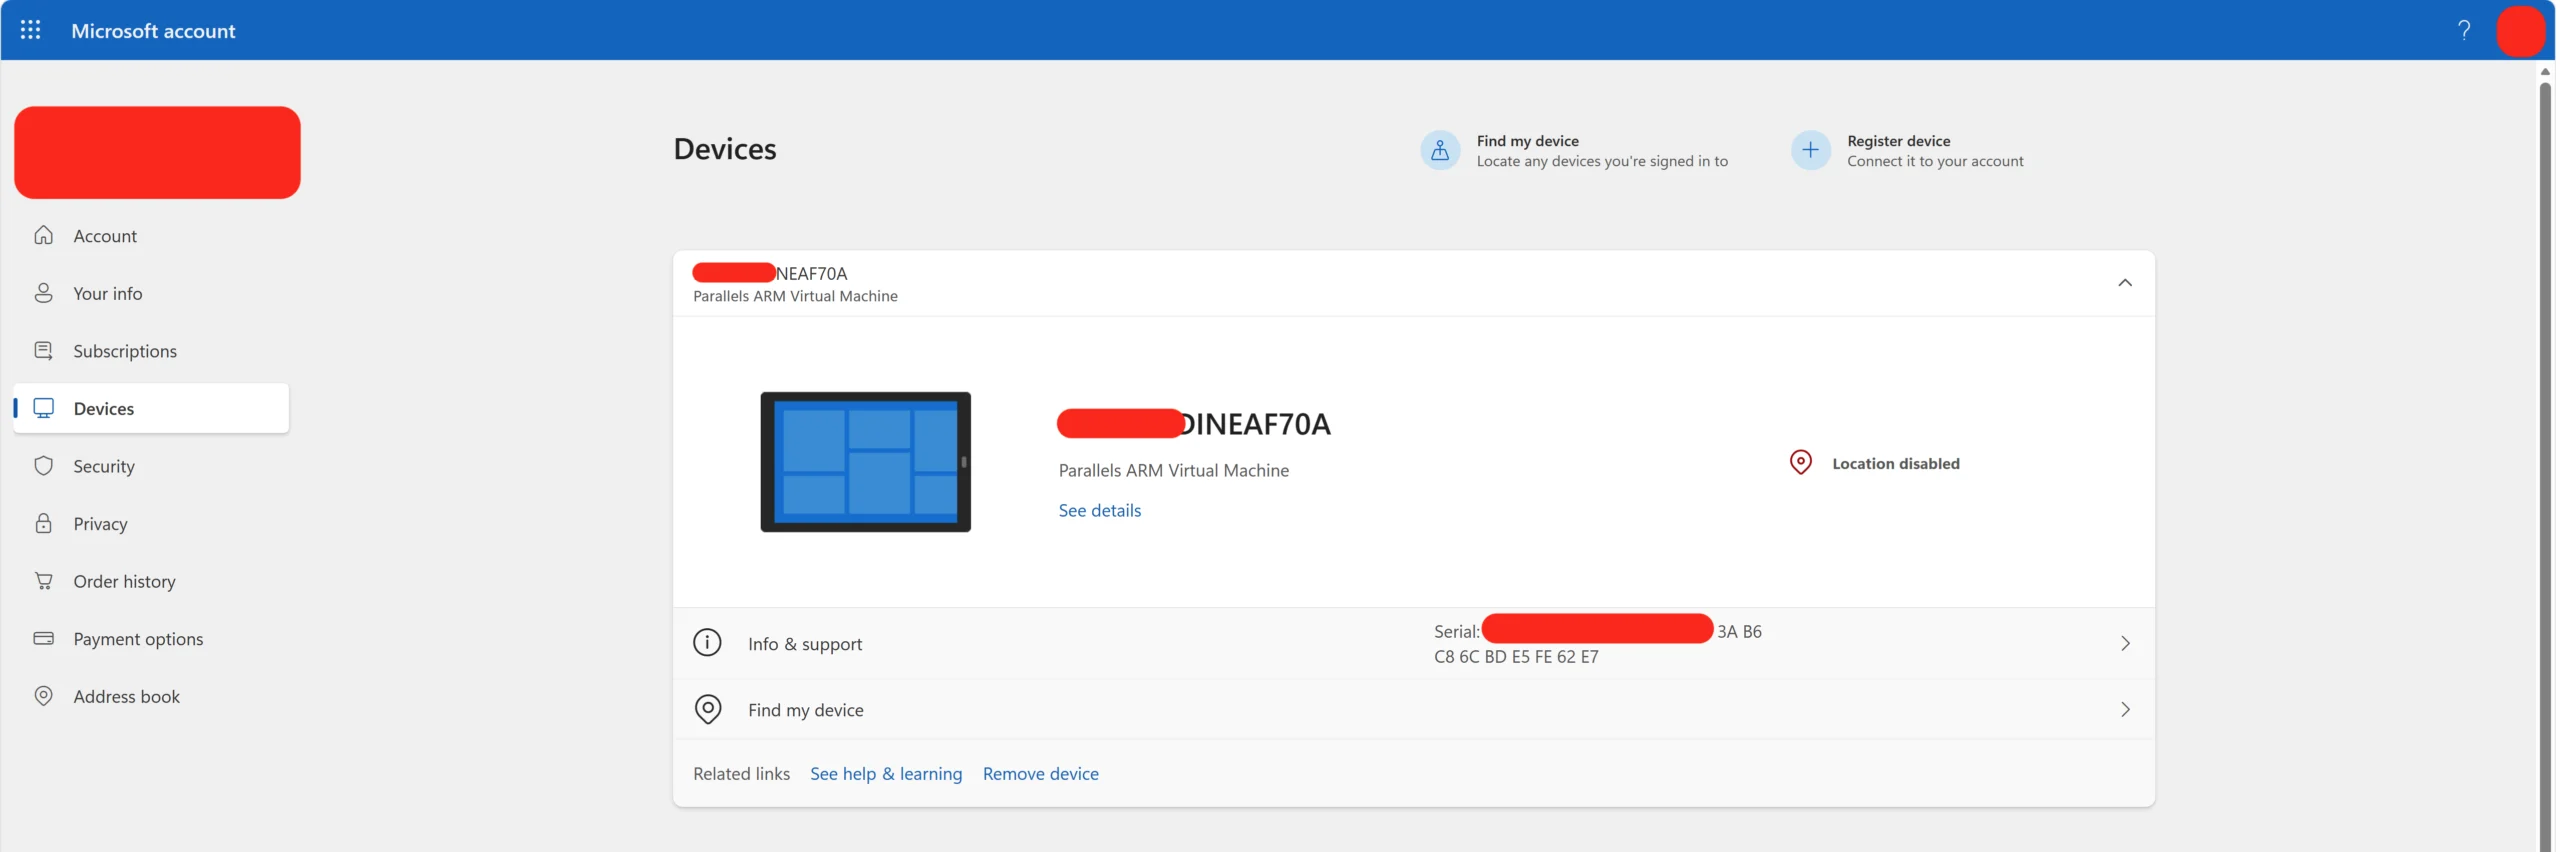Viewport: 2560px width, 852px height.
Task: Click the Related links label
Action: [741, 773]
